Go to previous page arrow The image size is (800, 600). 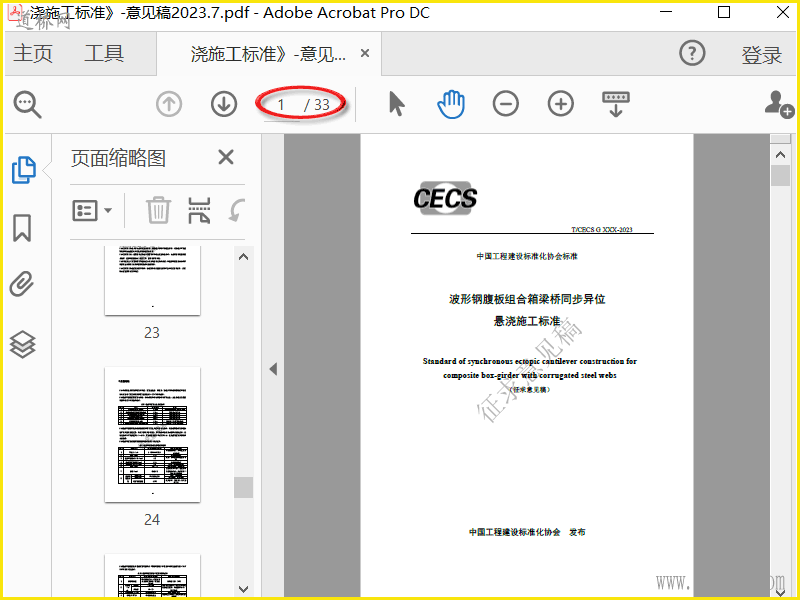click(x=169, y=104)
